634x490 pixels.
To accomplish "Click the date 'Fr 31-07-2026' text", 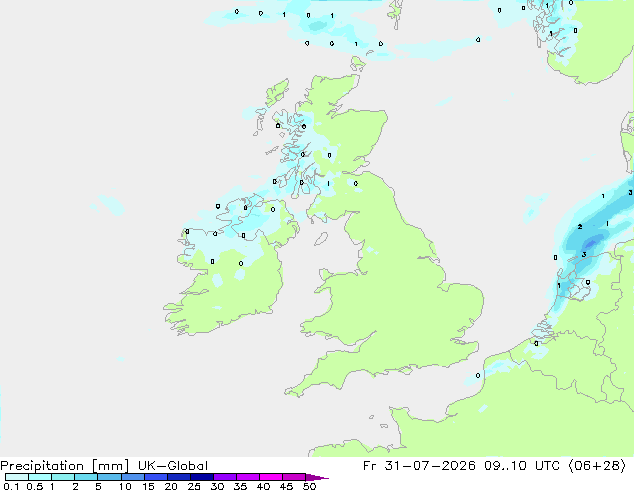I will point(419,466).
